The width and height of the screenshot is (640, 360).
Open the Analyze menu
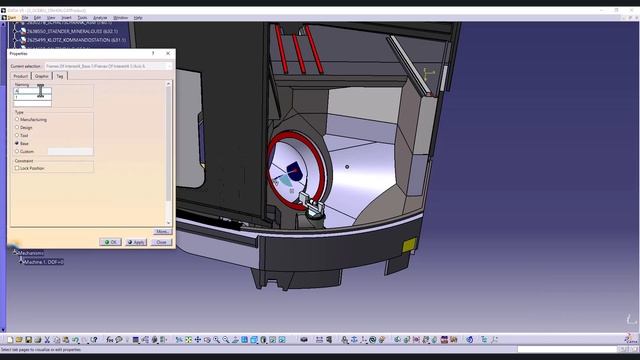click(100, 18)
